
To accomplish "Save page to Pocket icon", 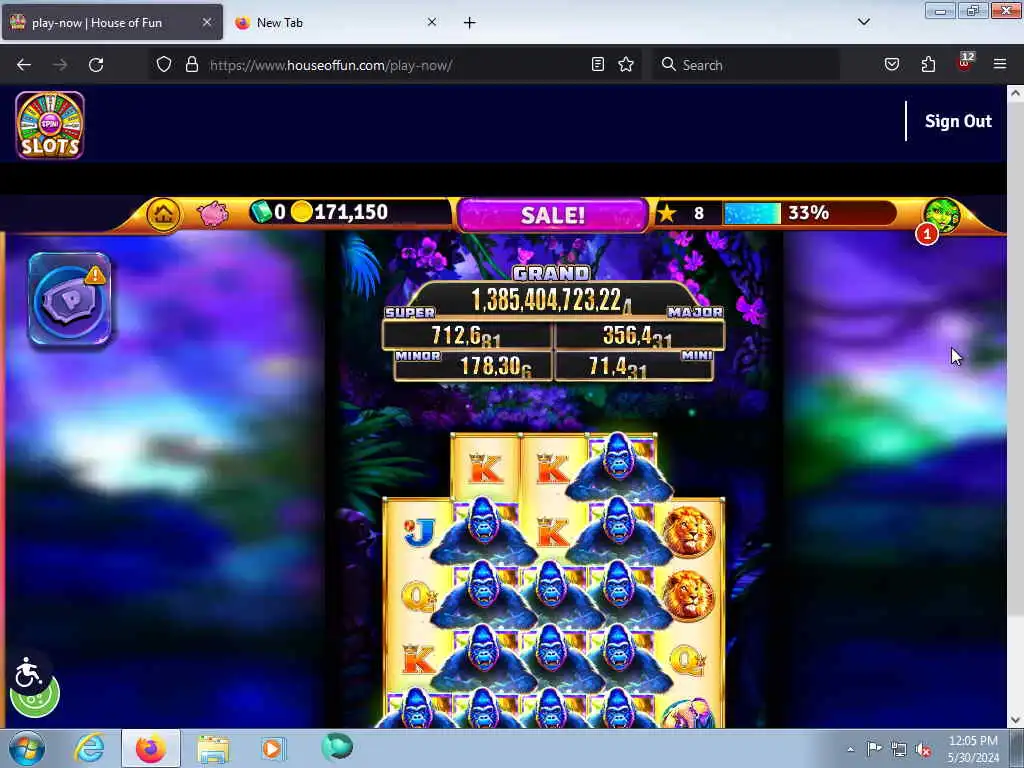I will (892, 65).
